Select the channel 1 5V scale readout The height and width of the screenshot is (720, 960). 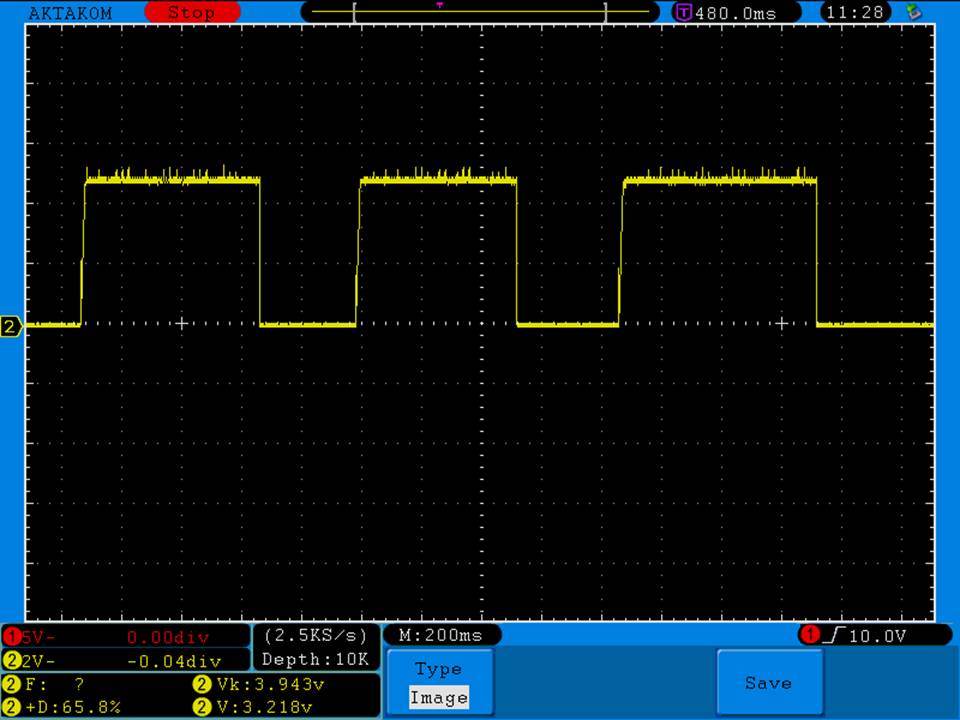coord(40,637)
